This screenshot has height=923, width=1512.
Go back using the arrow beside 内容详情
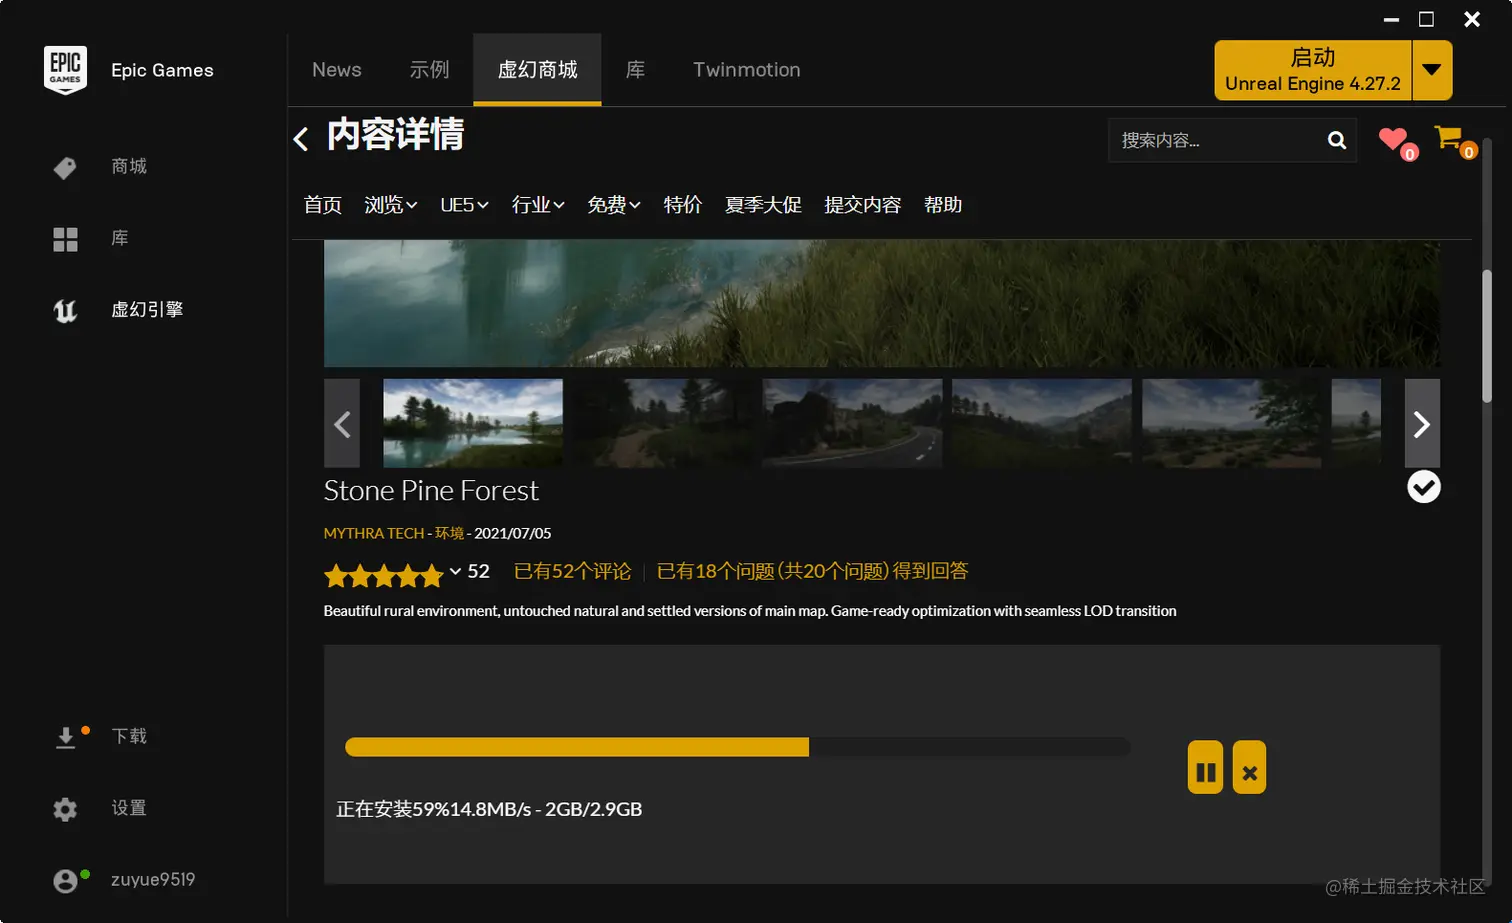point(301,138)
